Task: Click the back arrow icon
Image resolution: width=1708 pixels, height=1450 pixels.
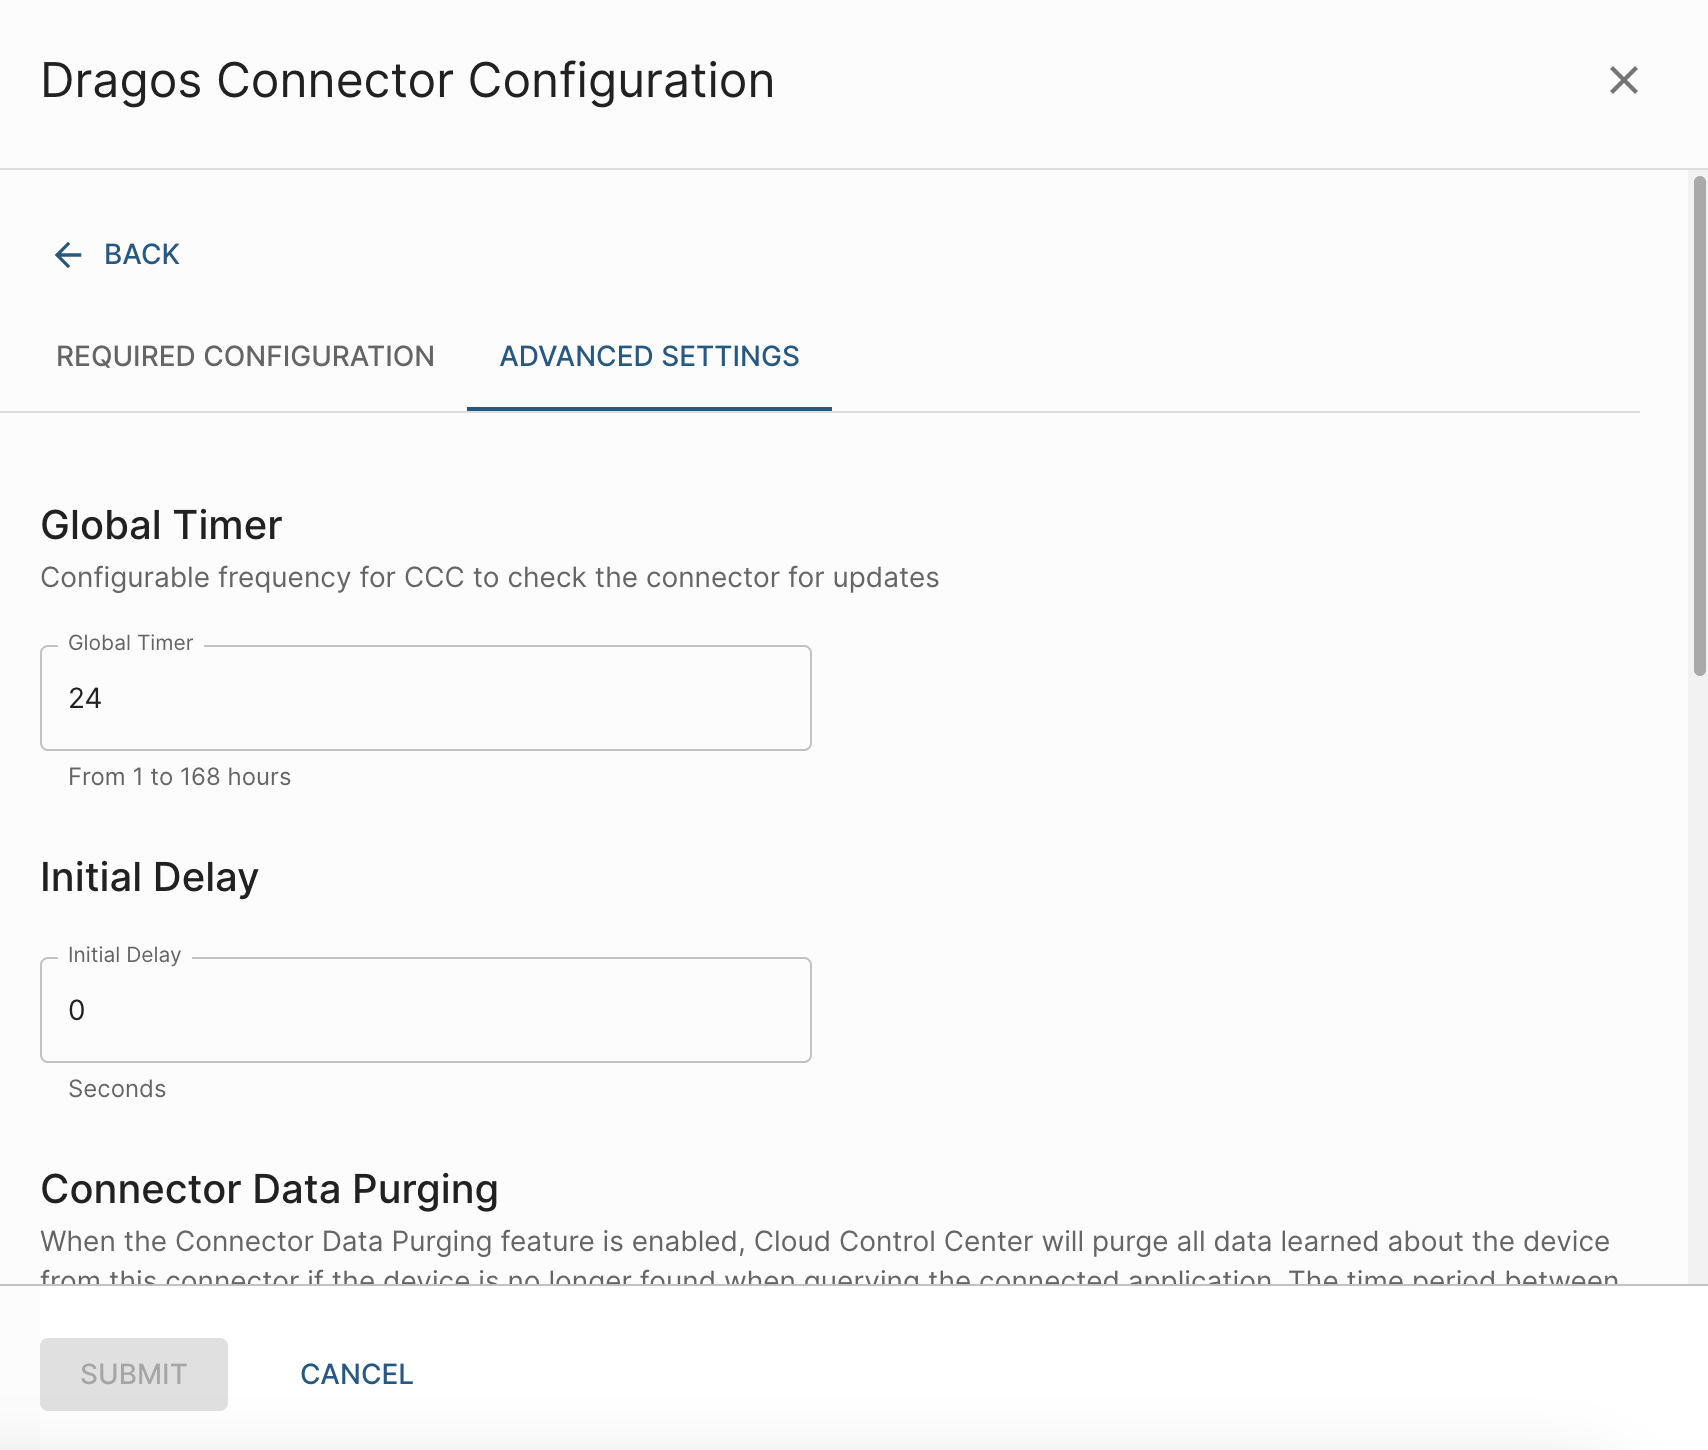Action: coord(68,255)
